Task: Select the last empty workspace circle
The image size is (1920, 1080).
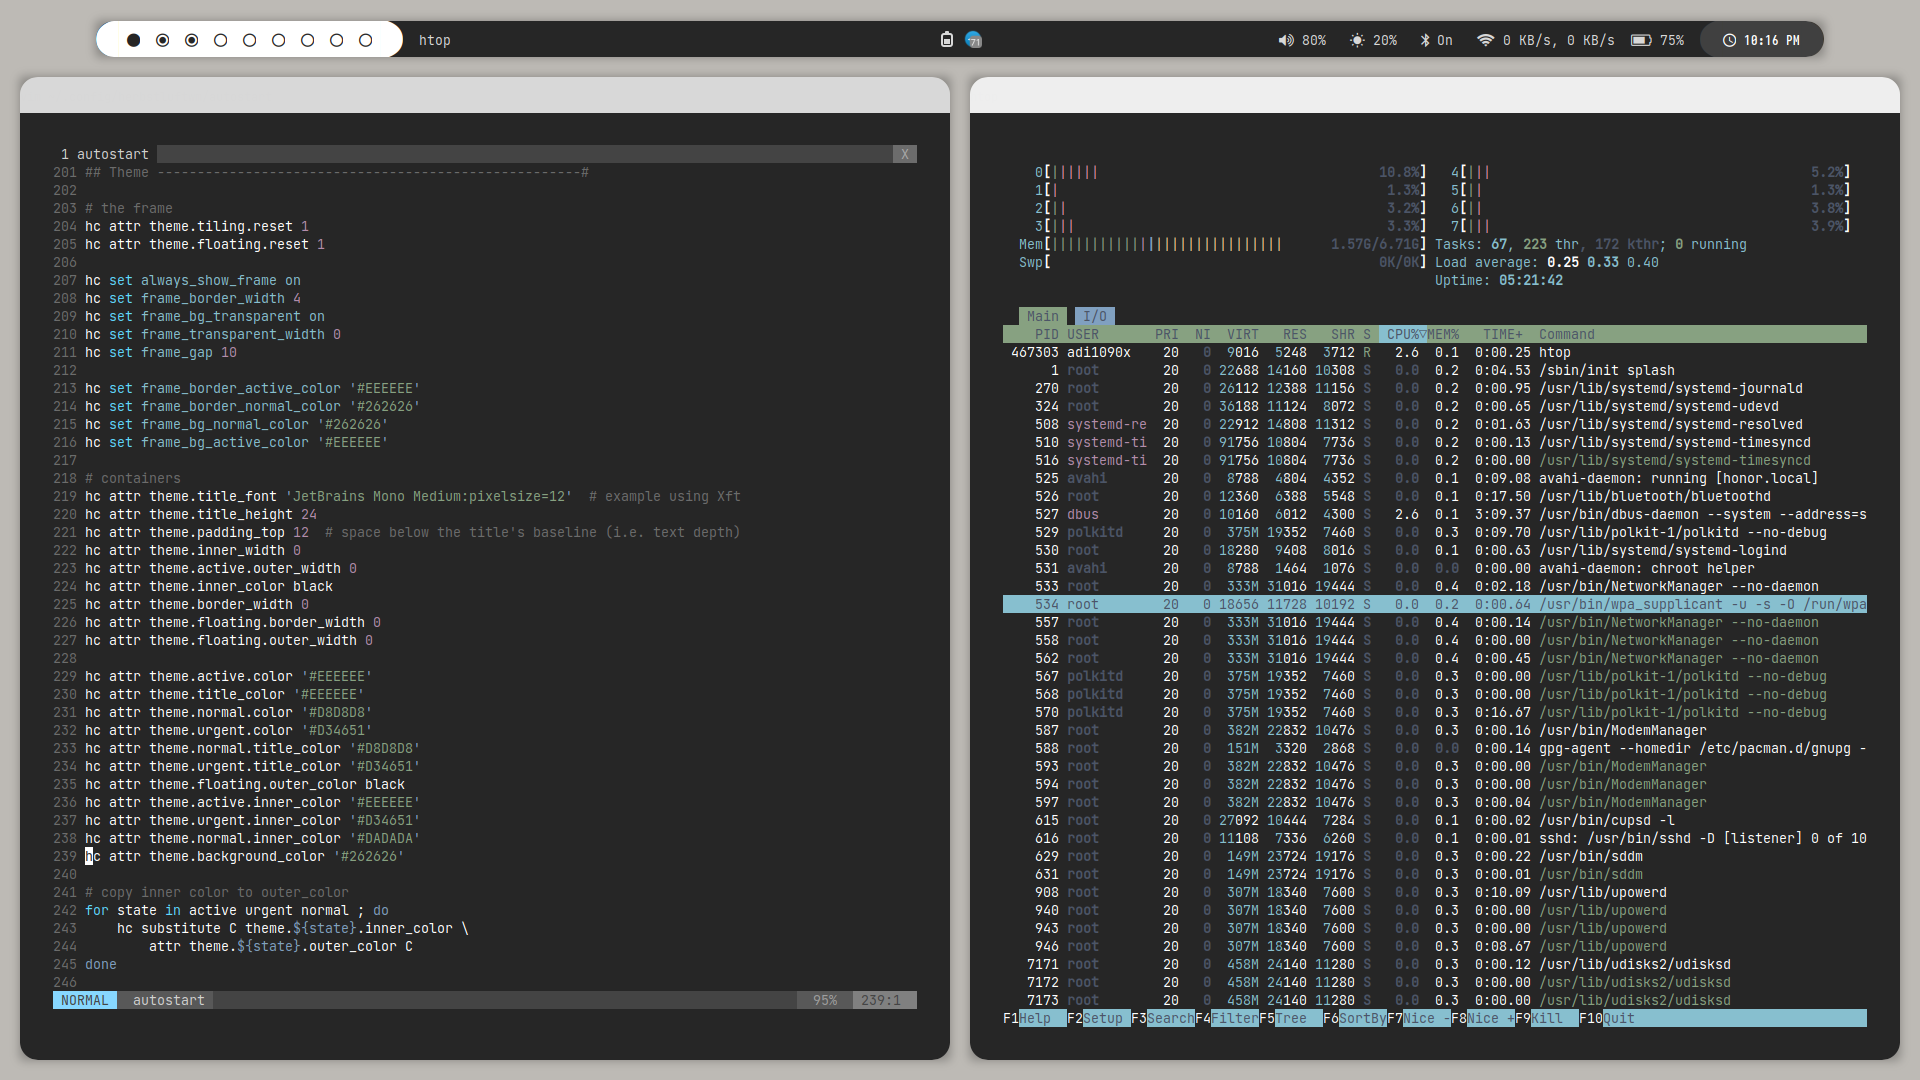Action: click(365, 40)
